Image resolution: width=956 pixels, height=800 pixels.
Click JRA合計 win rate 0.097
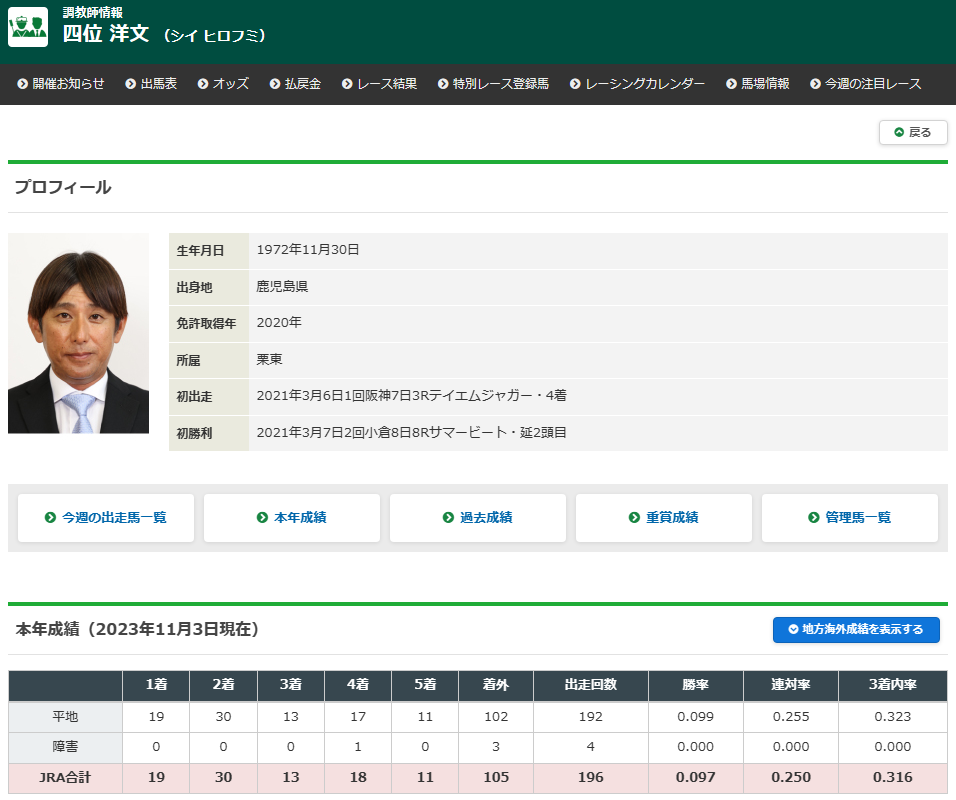click(x=696, y=777)
